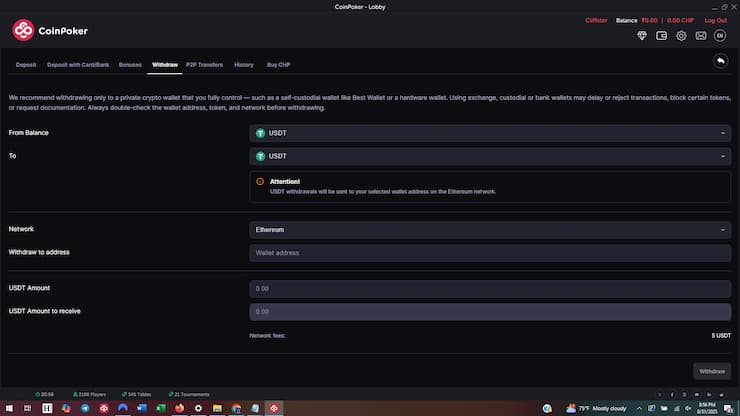Open the Windows Start menu
The width and height of the screenshot is (740, 416).
click(9, 408)
